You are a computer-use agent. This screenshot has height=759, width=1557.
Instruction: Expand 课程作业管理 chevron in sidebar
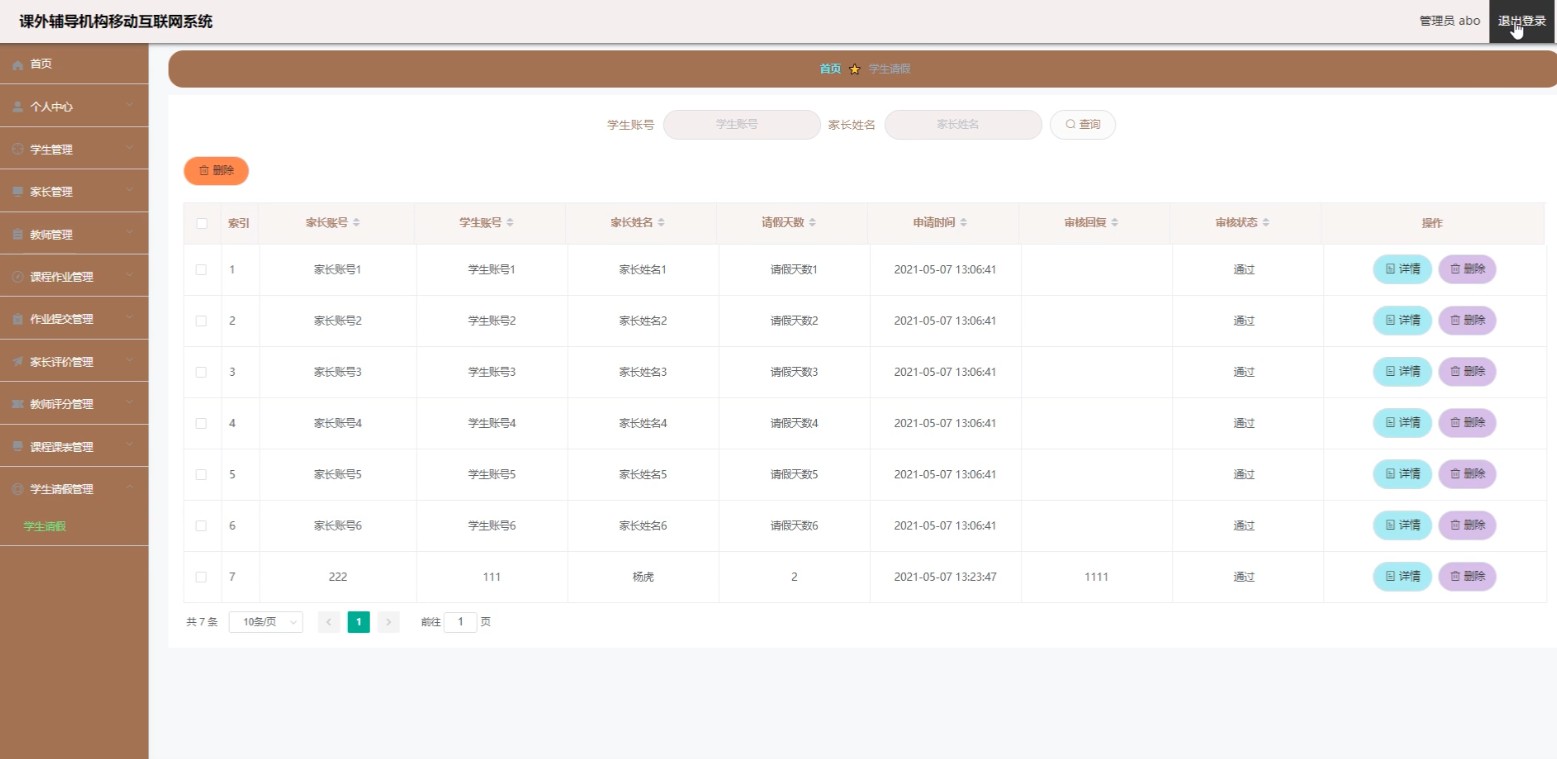[130, 277]
